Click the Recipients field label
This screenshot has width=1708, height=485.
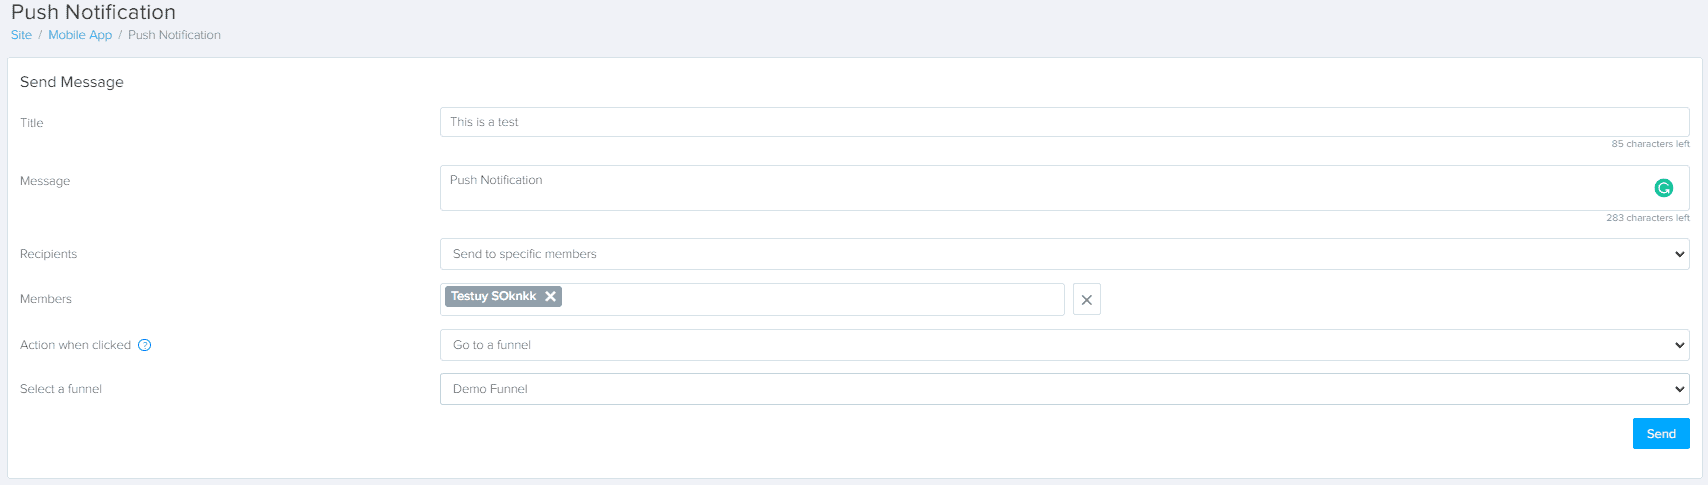pos(48,254)
